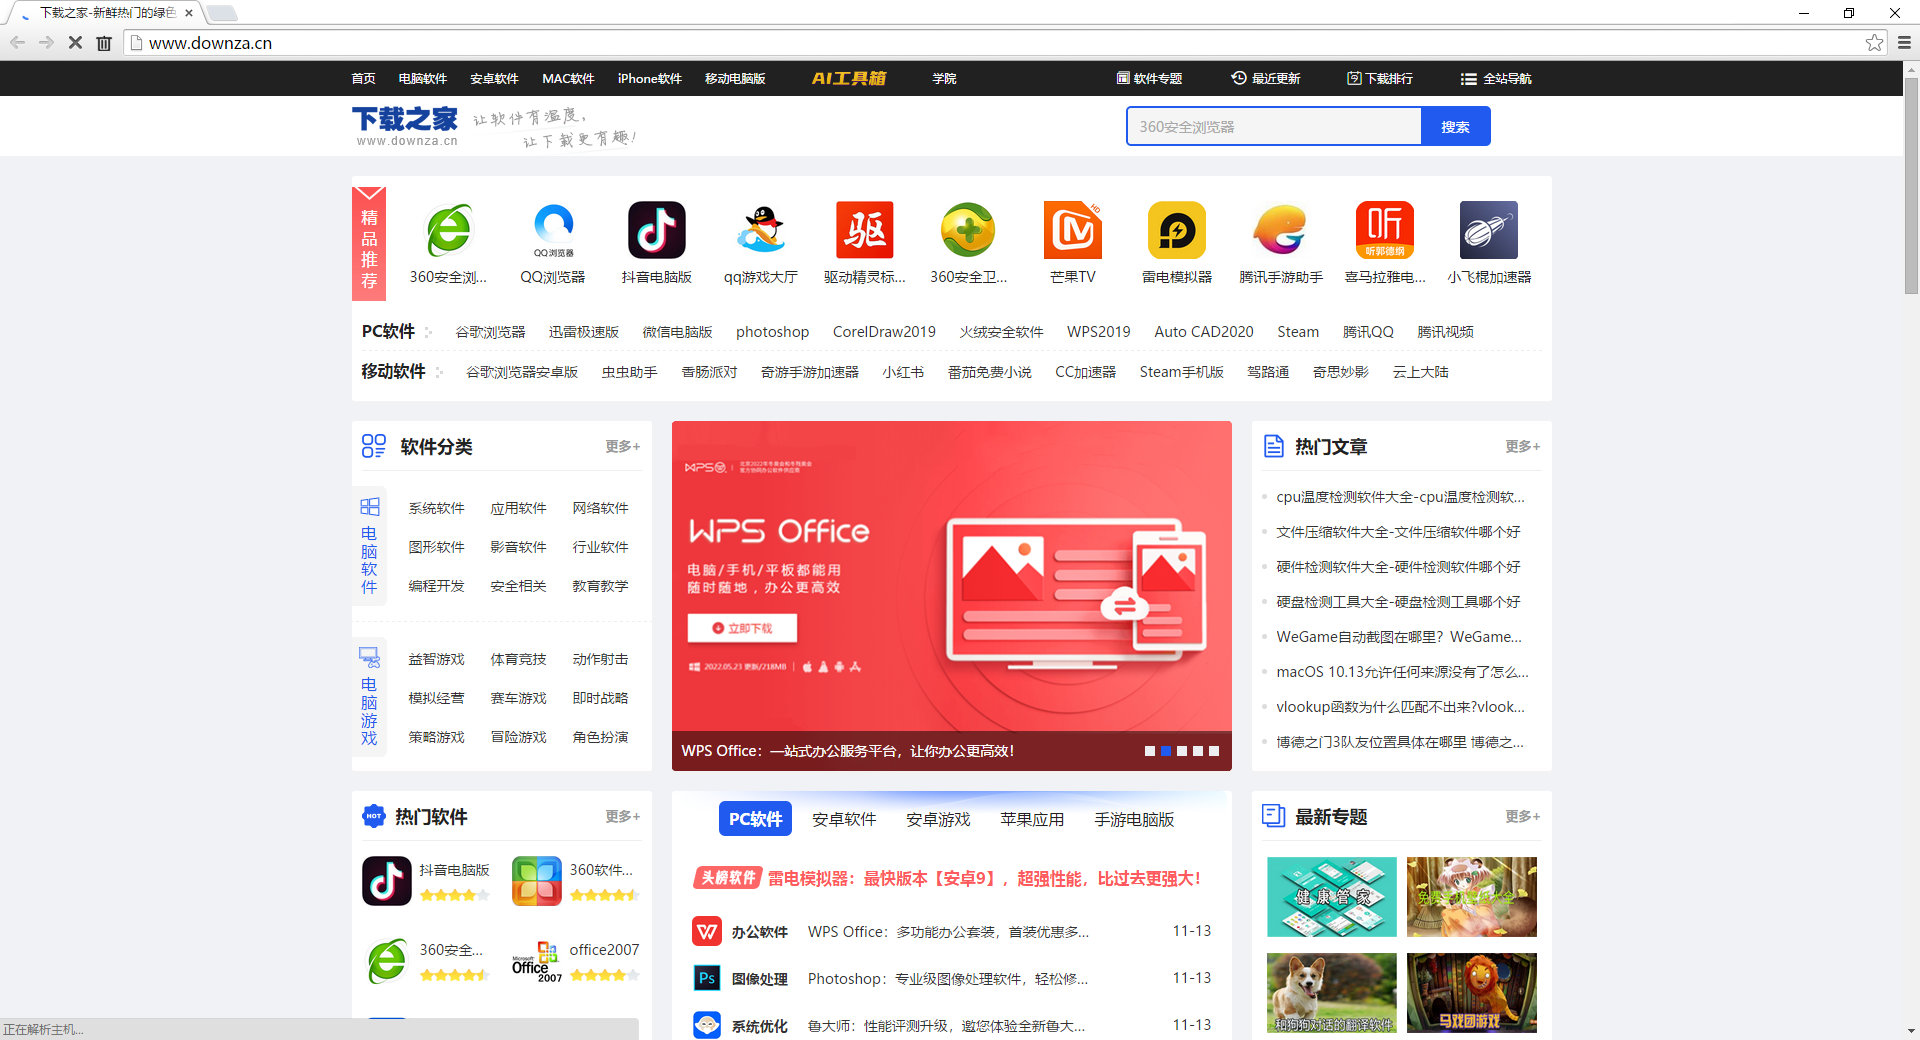Click the 雷电模拟器 headline promo text
This screenshot has width=1920, height=1040.
click(x=984, y=878)
